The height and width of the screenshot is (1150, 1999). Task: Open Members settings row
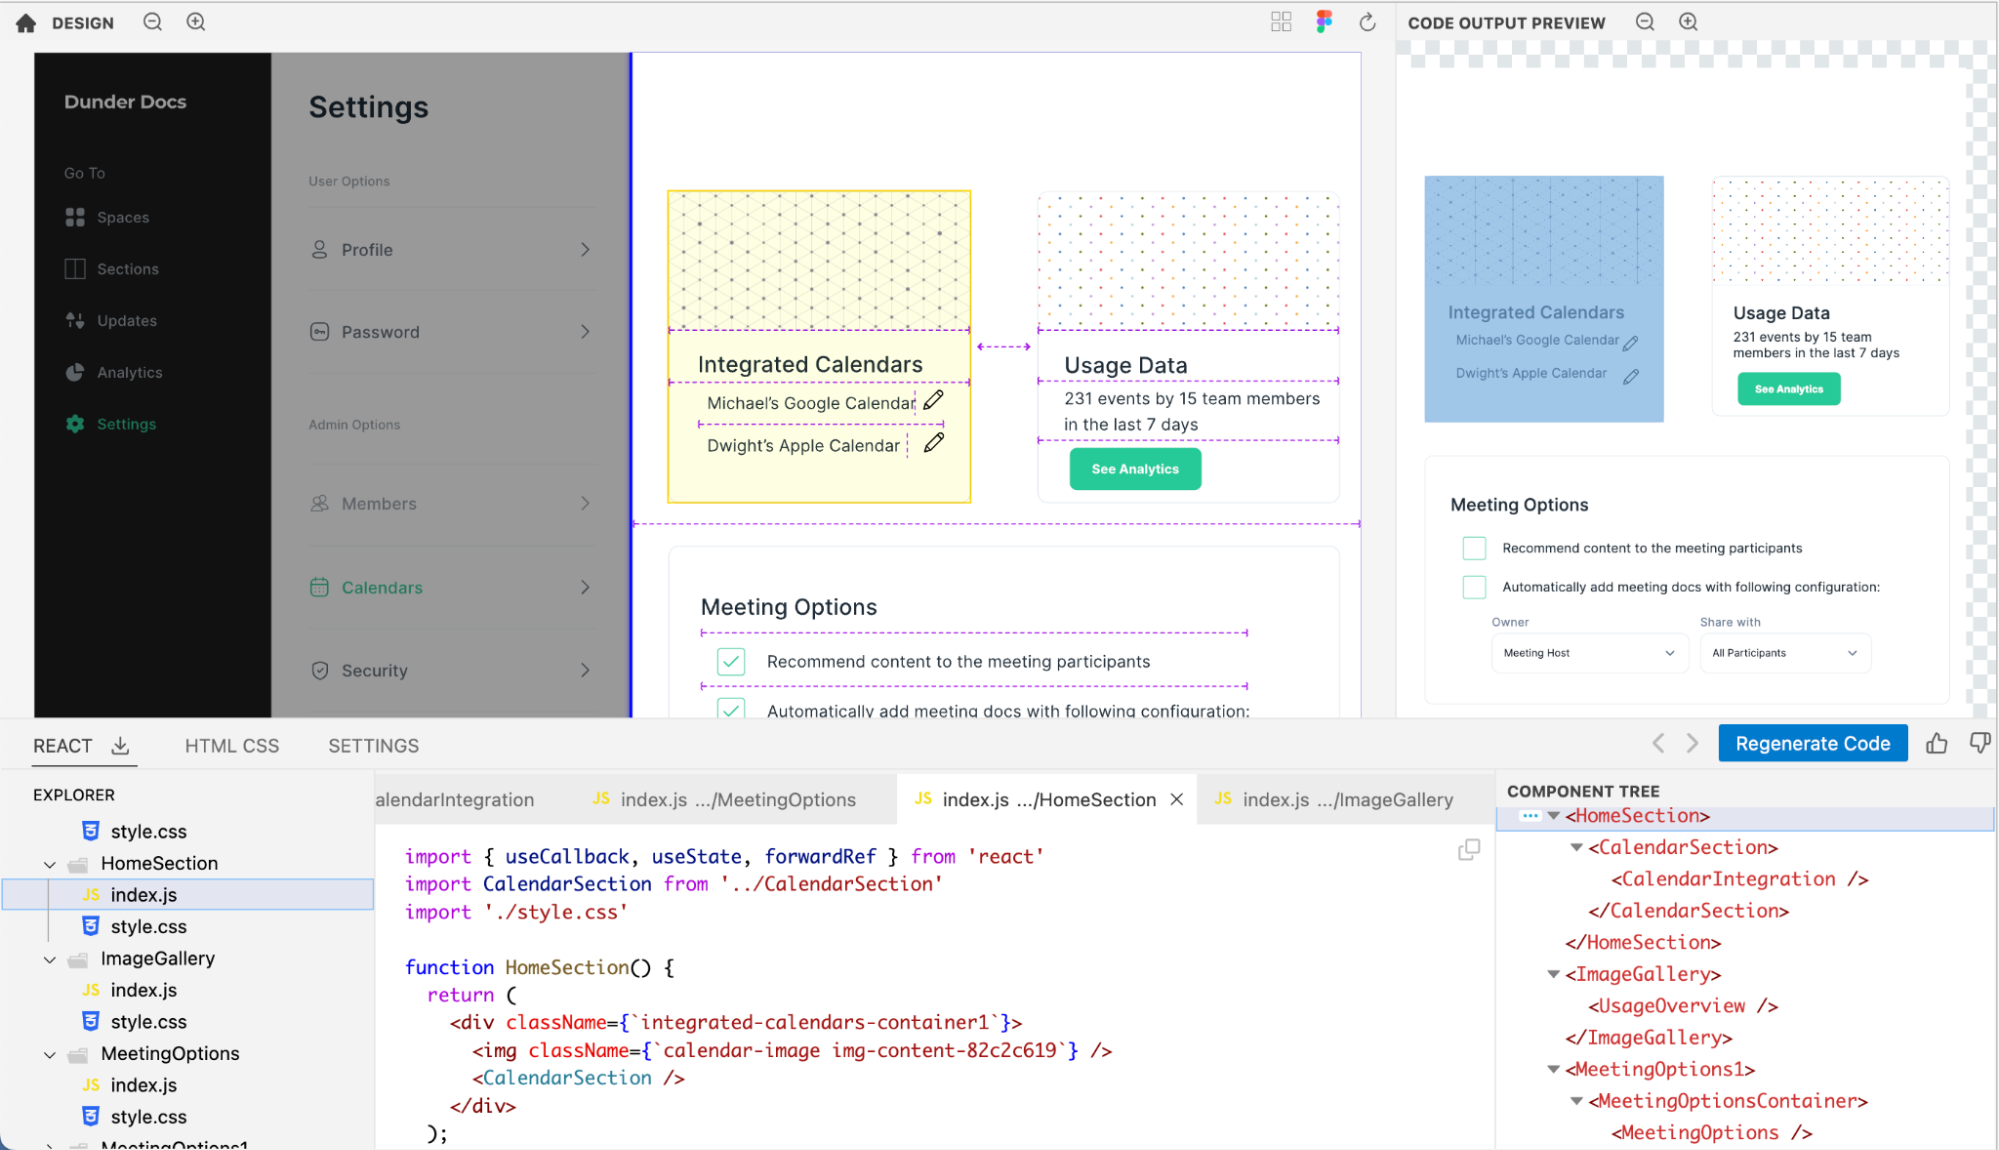451,503
